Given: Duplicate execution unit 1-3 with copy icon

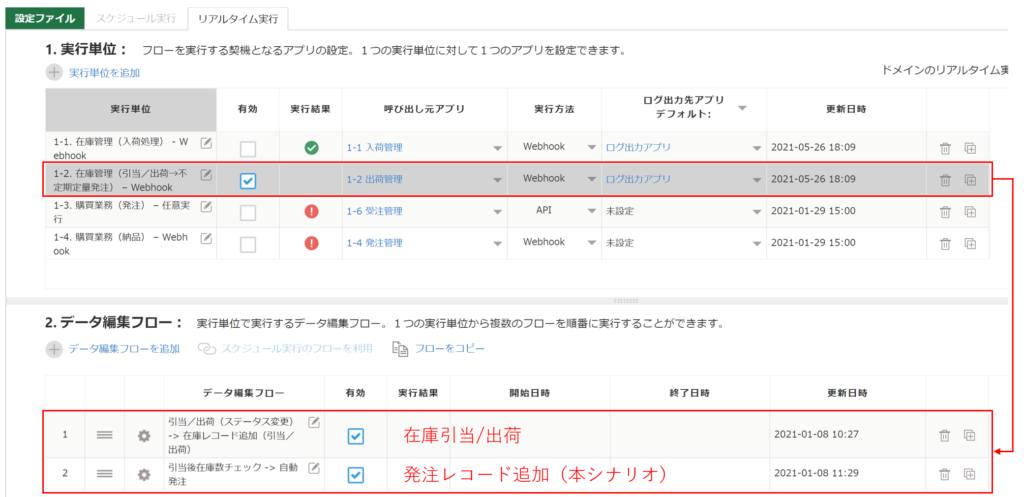Looking at the screenshot, I should coord(970,212).
